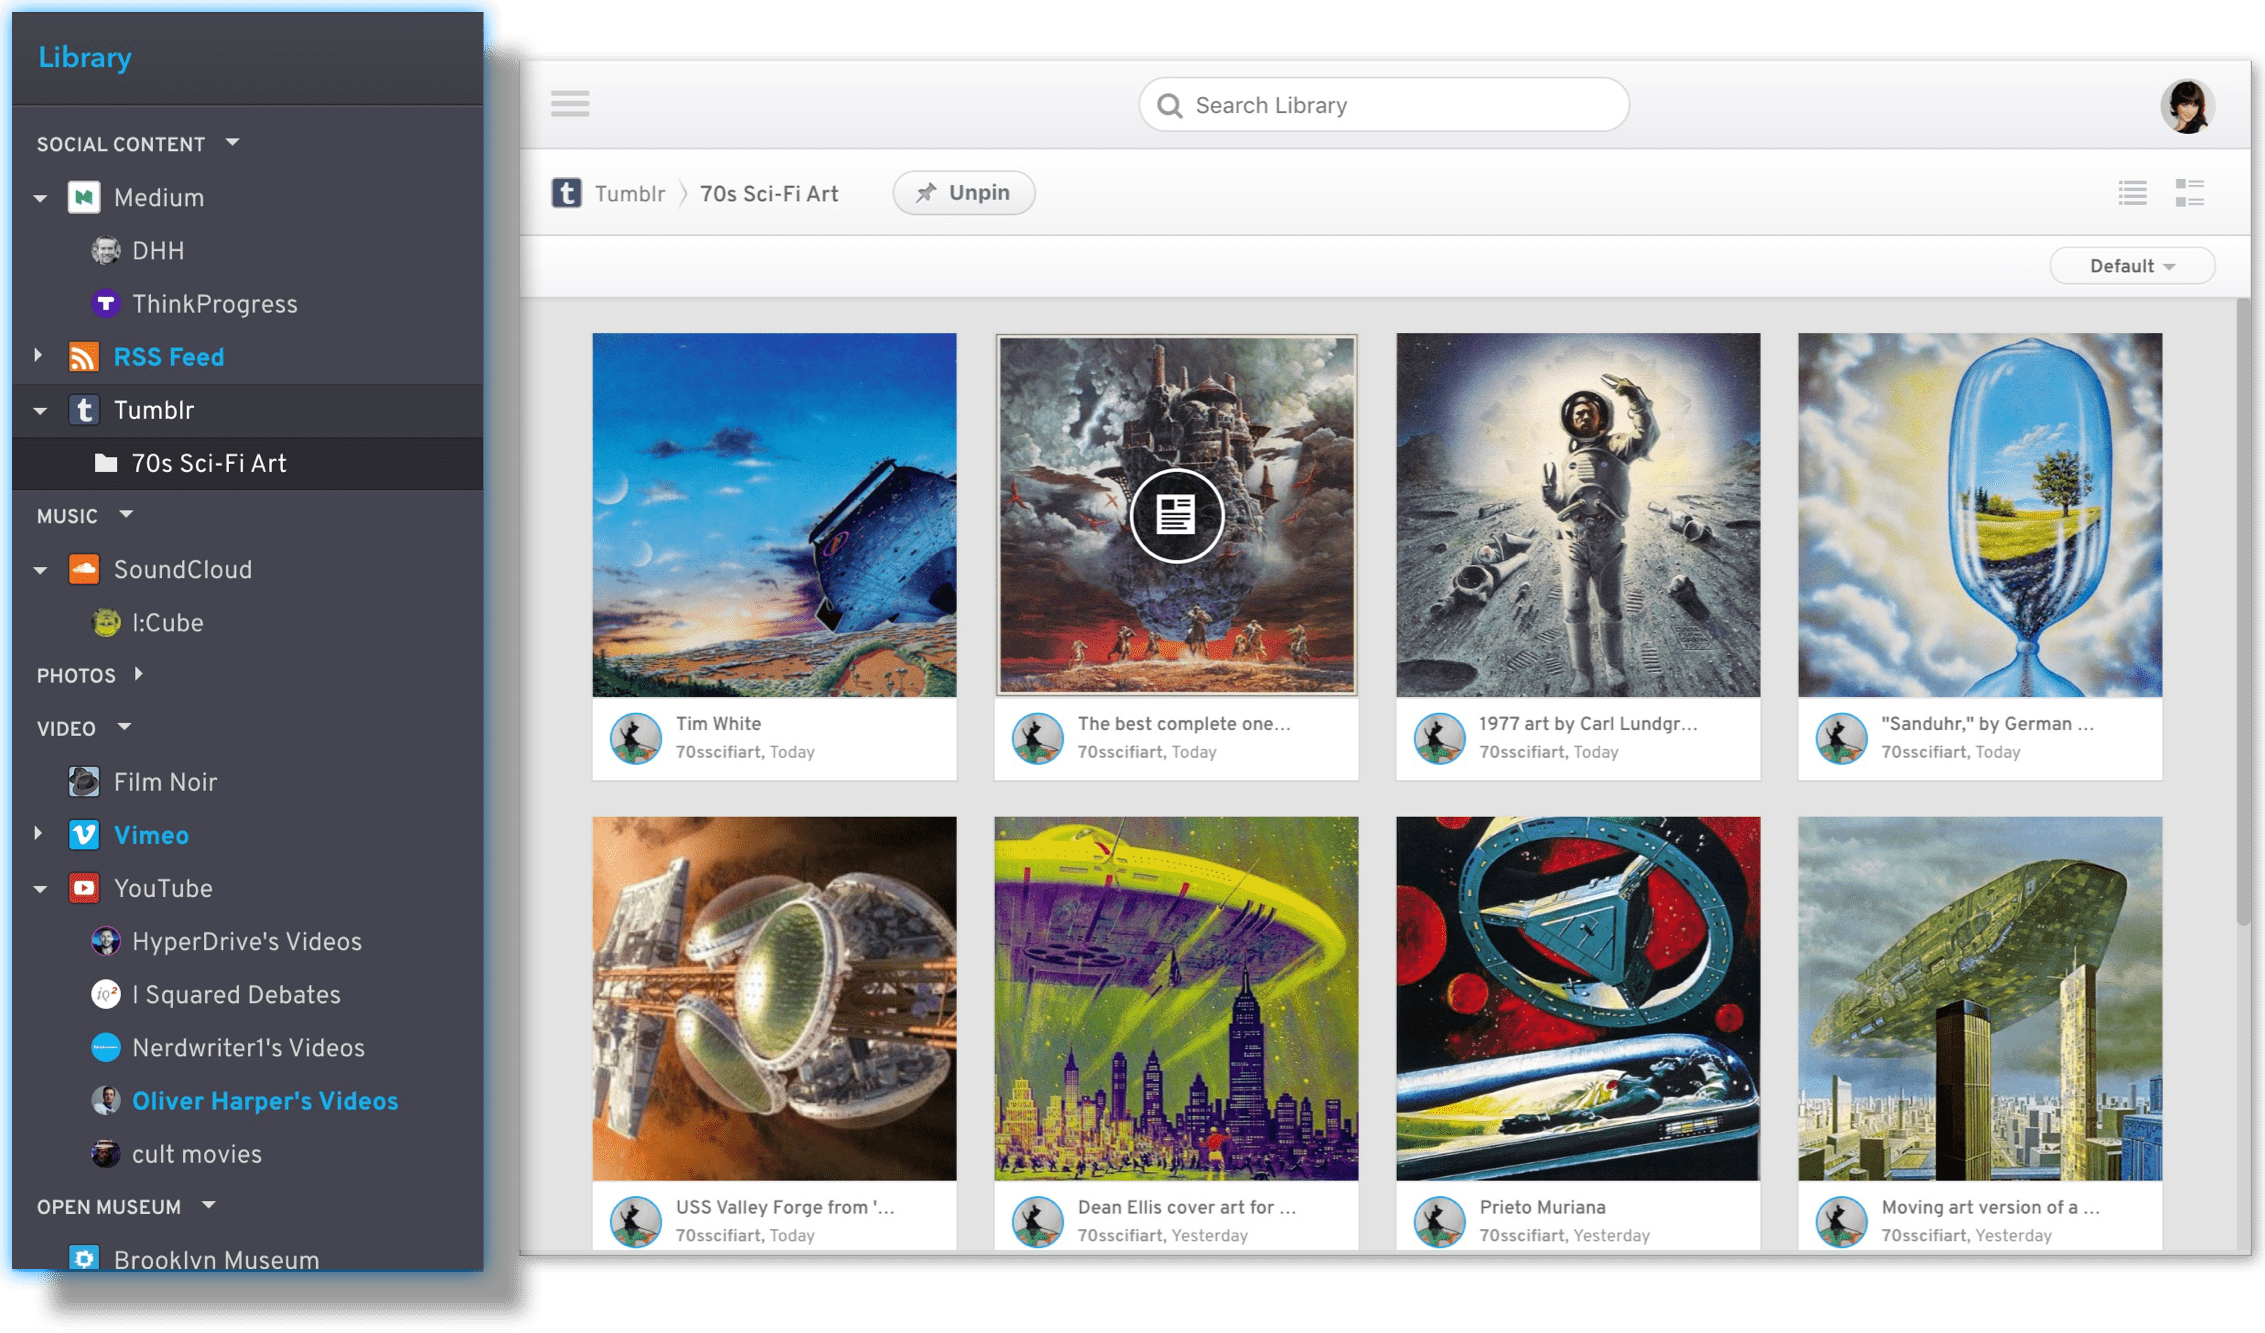Click the Tim White post author avatar

(635, 738)
